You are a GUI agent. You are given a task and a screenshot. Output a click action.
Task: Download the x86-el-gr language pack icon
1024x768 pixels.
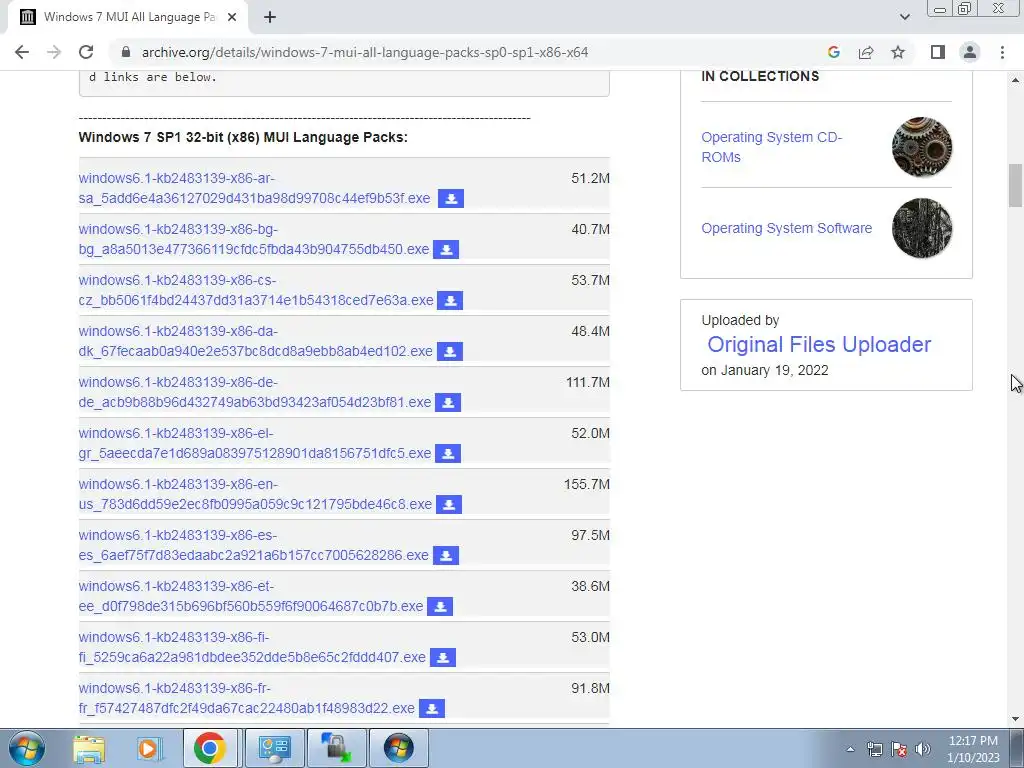(x=448, y=453)
